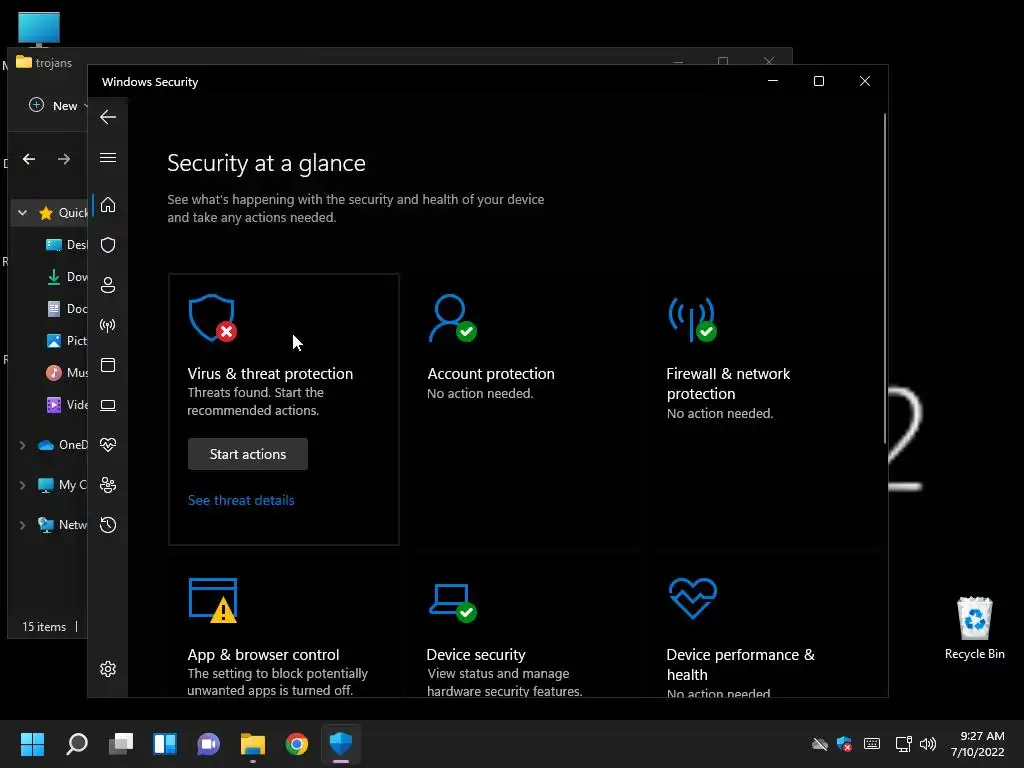Screen dimensions: 1024x768
Task: Open Widgets on taskbar
Action: pyautogui.click(x=165, y=744)
